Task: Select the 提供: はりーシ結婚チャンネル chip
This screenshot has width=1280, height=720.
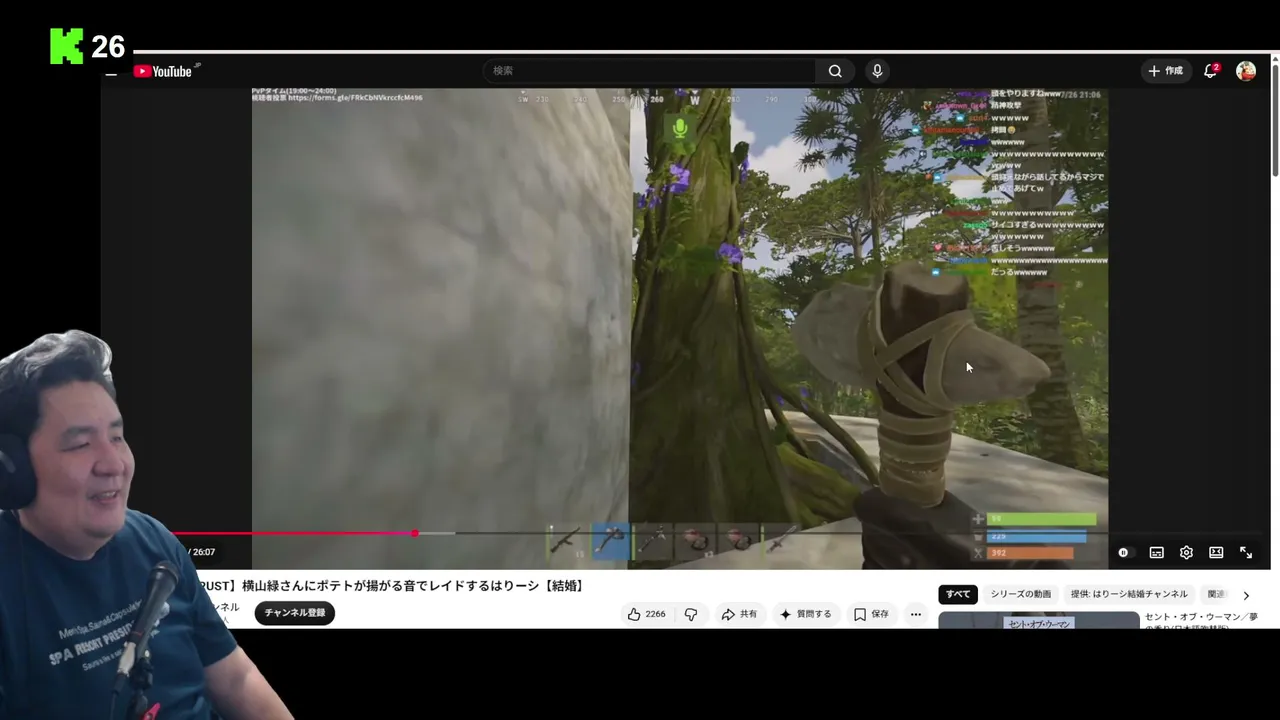Action: point(1129,594)
